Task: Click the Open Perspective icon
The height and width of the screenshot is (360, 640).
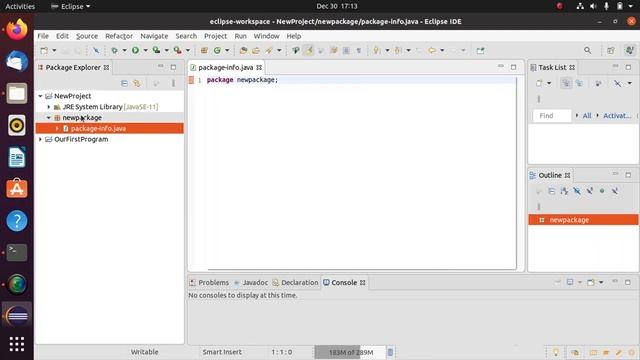Action: tap(611, 50)
